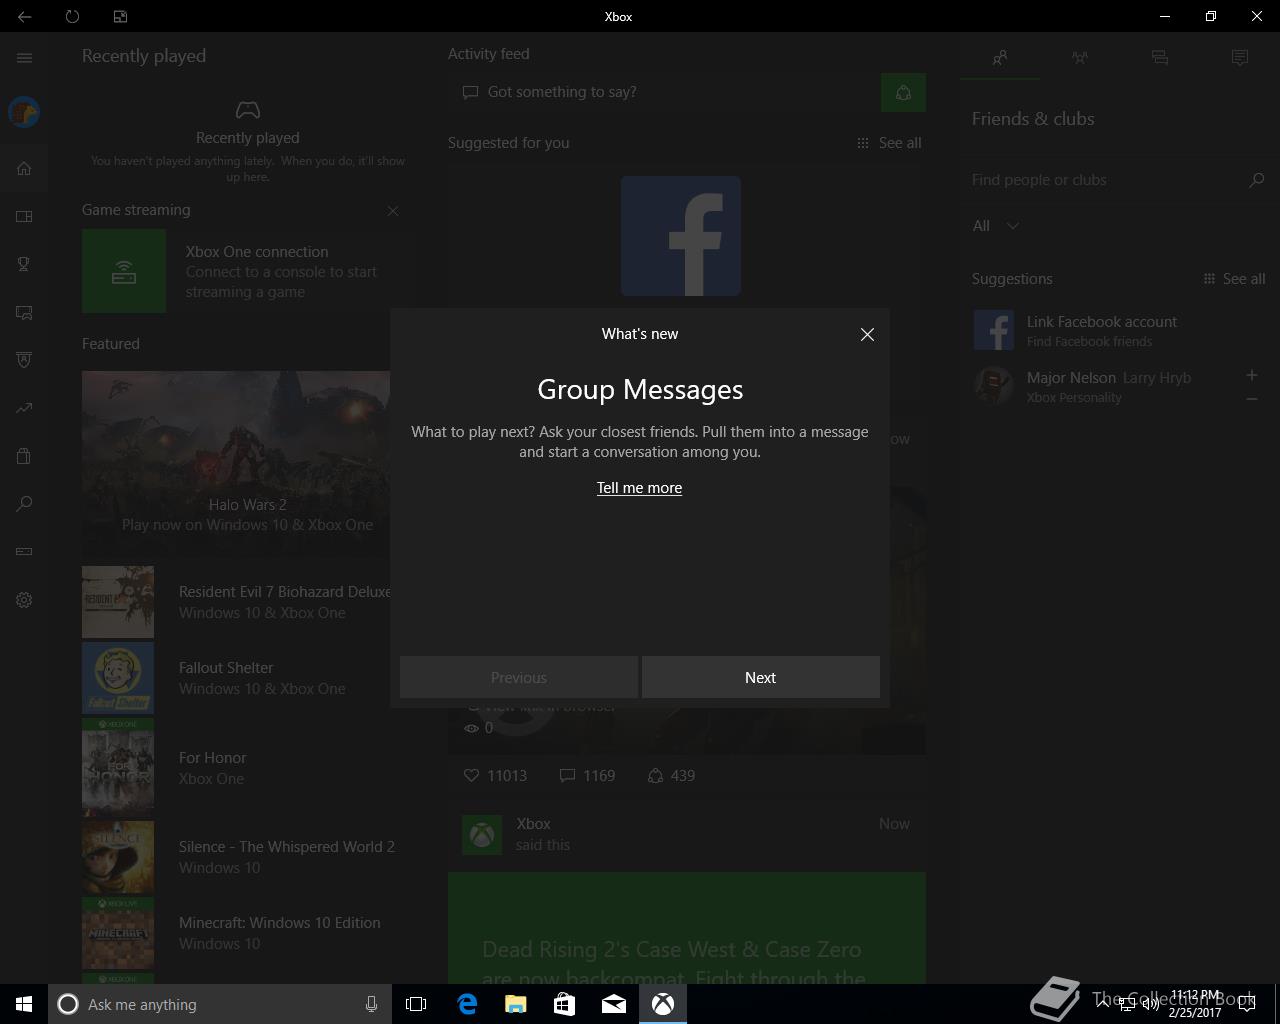Open comments with 1169 count
The width and height of the screenshot is (1280, 1024).
tap(587, 776)
